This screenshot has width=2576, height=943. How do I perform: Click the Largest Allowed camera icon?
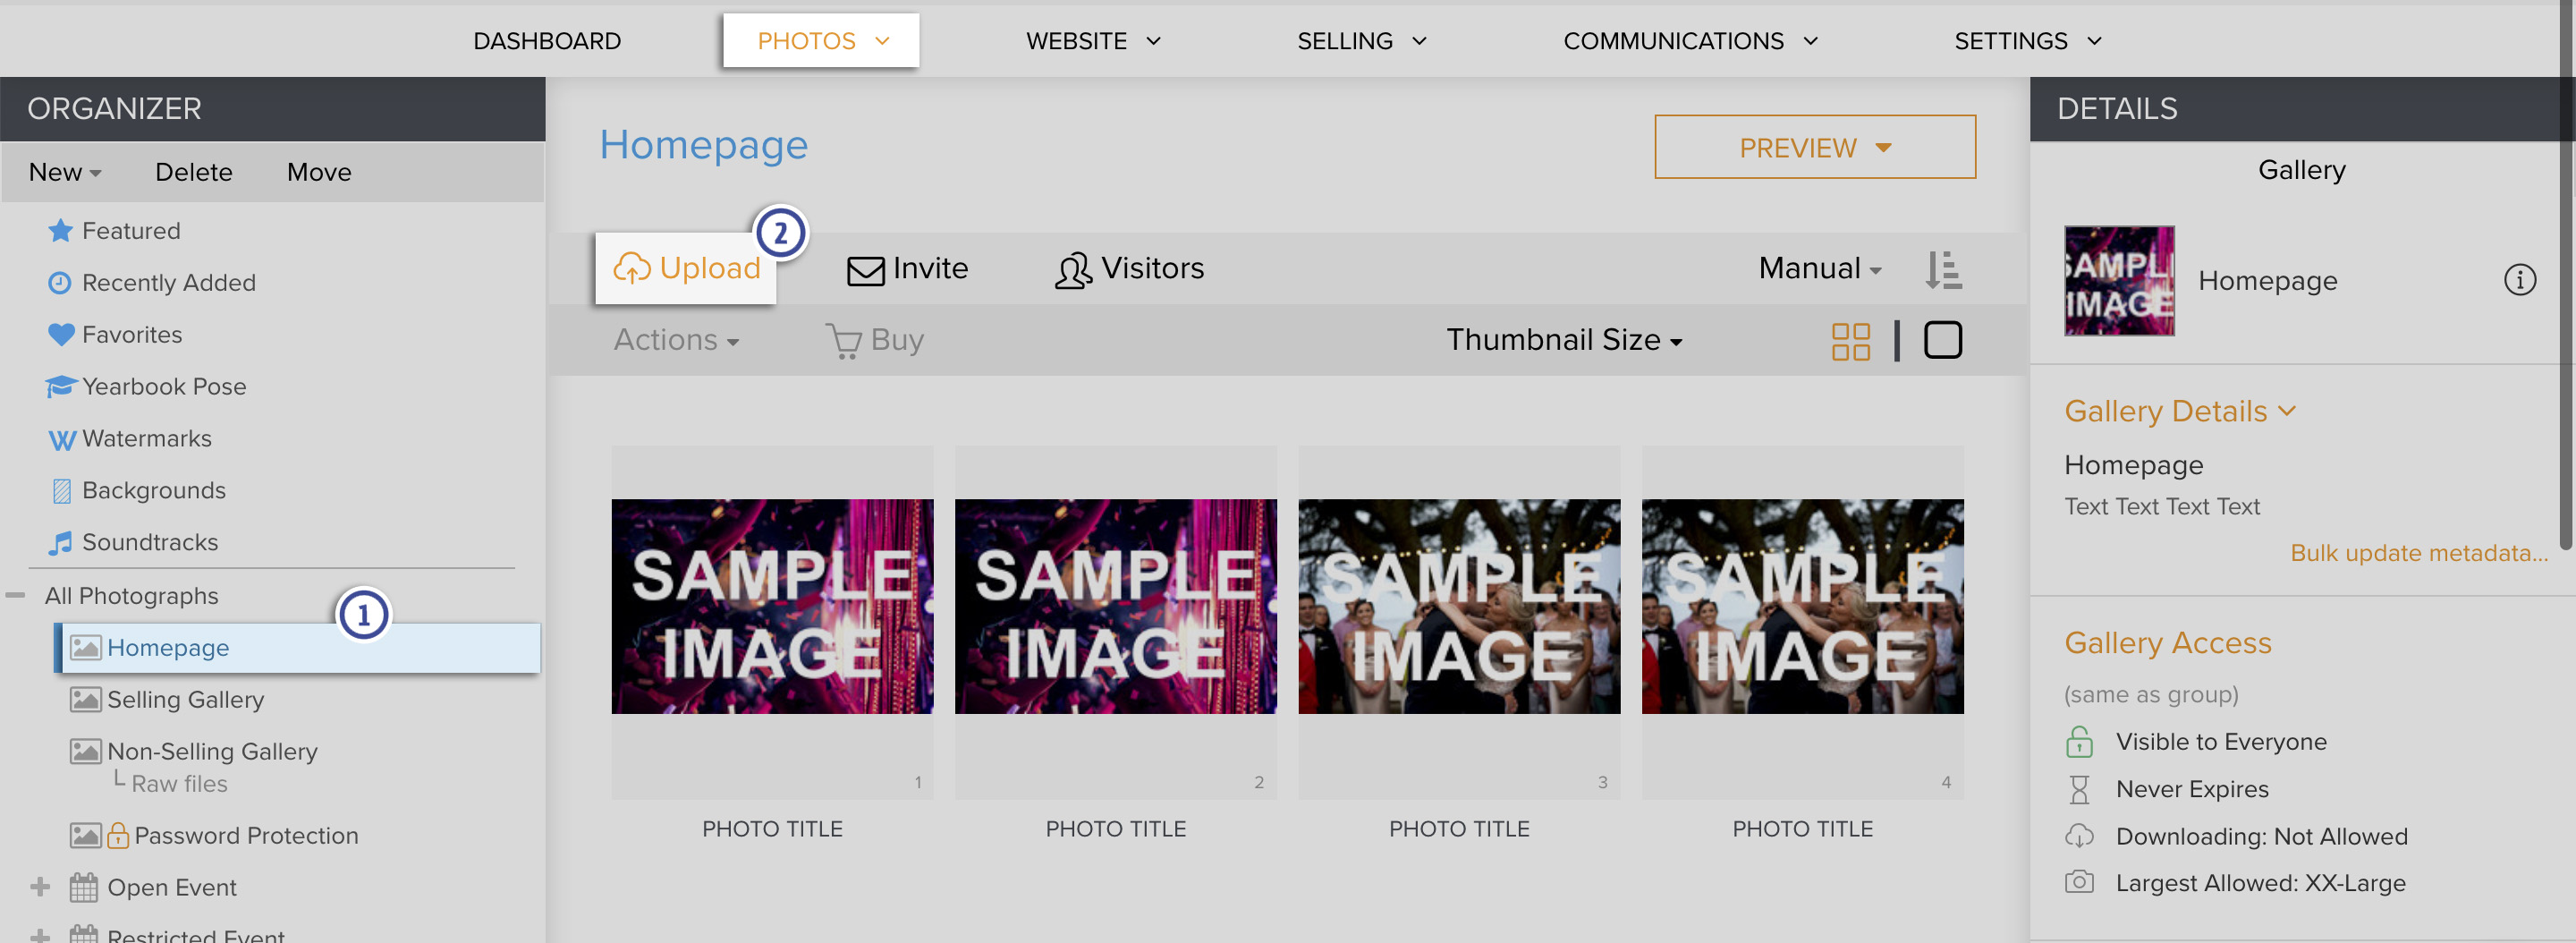pyautogui.click(x=2079, y=882)
